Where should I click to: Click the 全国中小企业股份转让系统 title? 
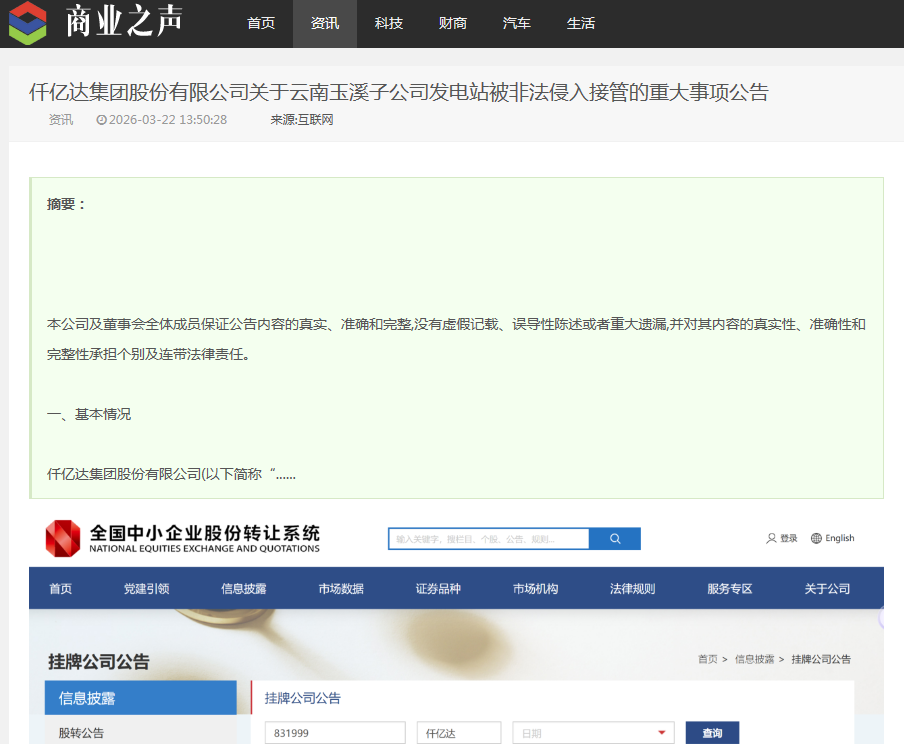click(x=205, y=533)
